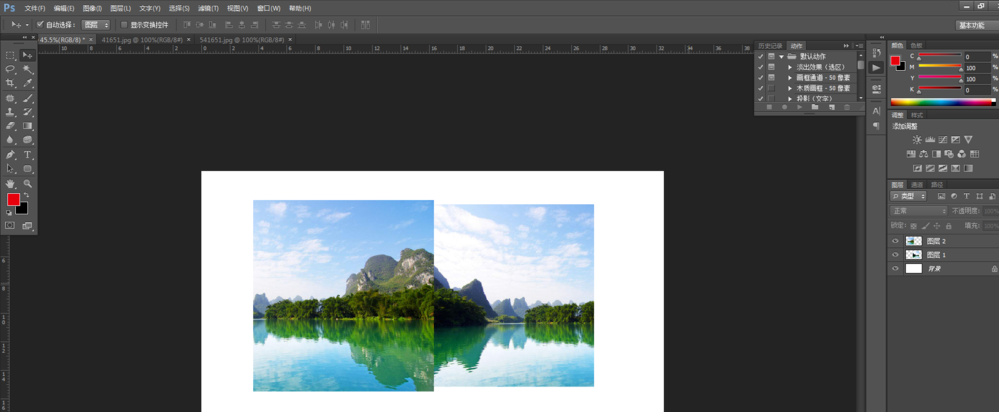This screenshot has width=999, height=412.
Task: Select the Horizontal Type tool
Action: coord(28,155)
